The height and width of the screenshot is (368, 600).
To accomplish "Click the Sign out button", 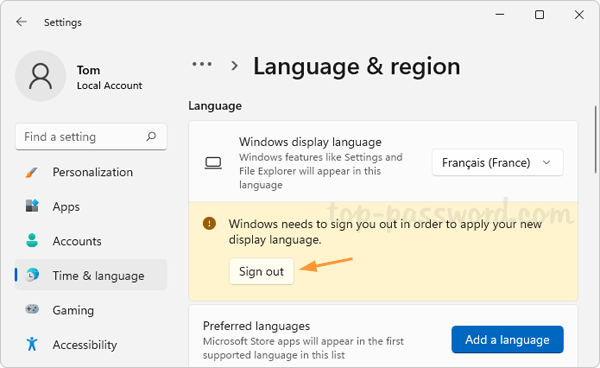I will [261, 271].
